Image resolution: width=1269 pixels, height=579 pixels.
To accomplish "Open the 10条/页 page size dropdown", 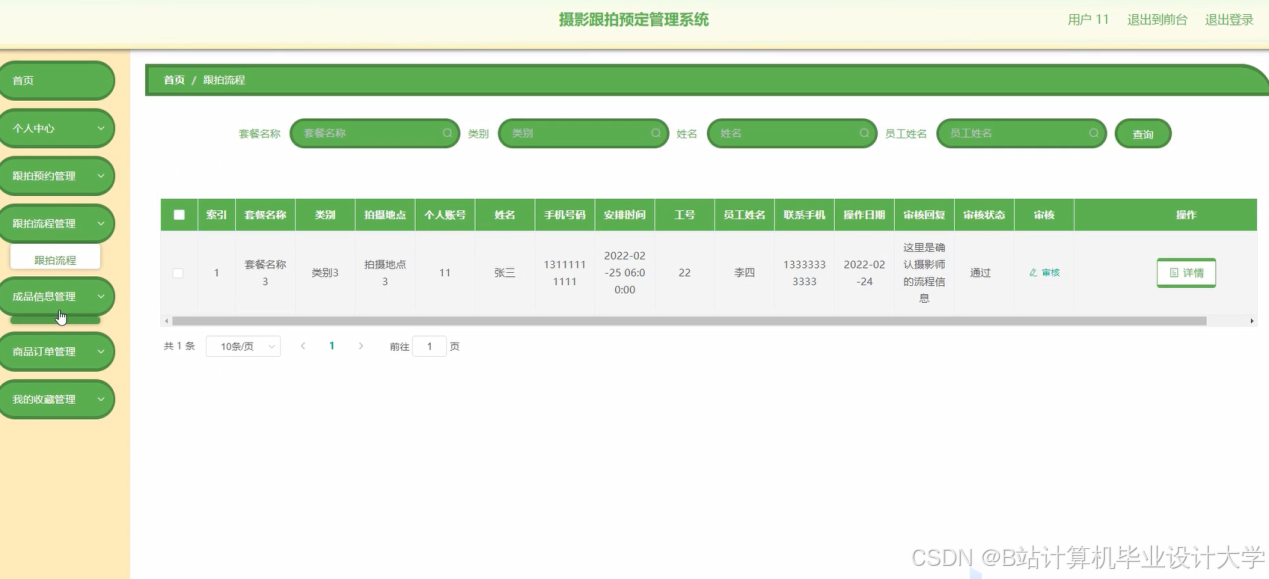I will coord(243,346).
